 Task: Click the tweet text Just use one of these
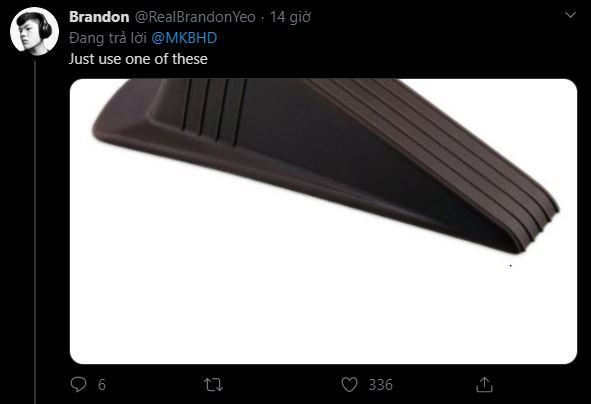(138, 59)
